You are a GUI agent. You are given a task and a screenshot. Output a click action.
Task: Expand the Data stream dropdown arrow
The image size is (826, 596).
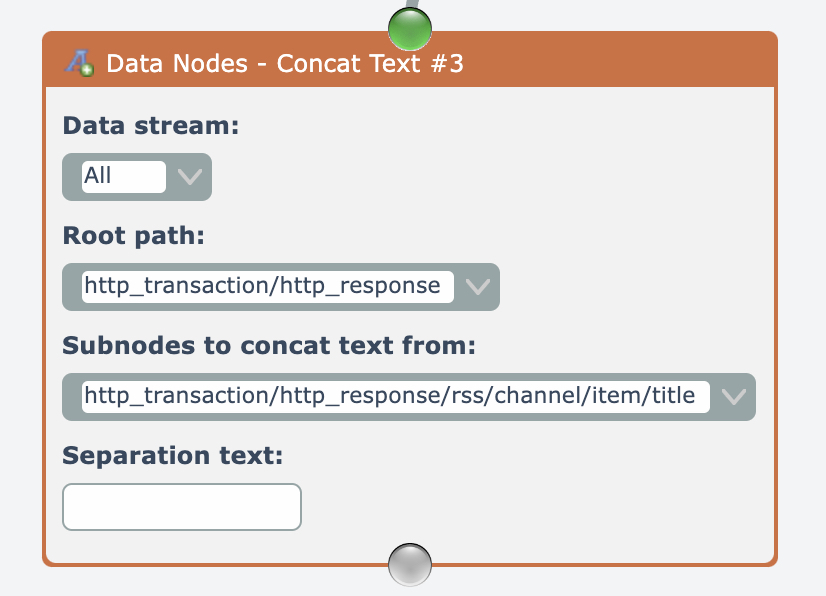pos(190,177)
